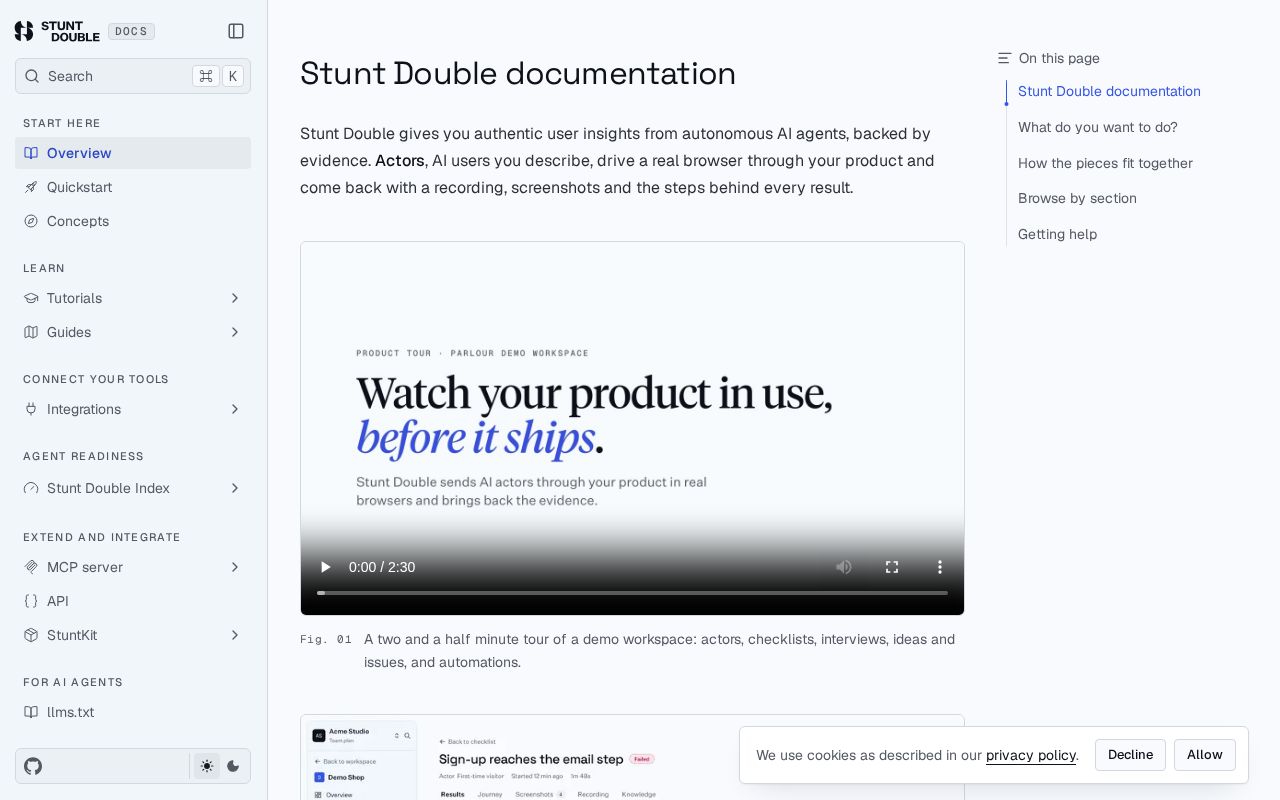The width and height of the screenshot is (1280, 800).
Task: Expand MCP server chevron
Action: [235, 567]
